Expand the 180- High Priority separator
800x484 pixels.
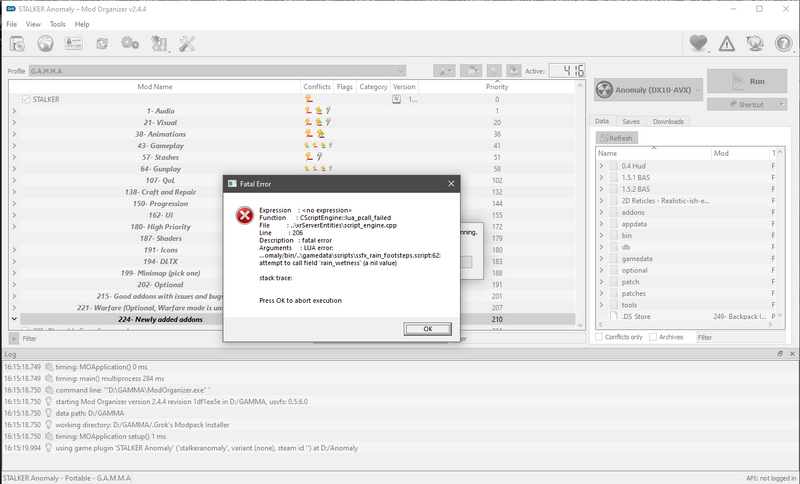coord(14,226)
